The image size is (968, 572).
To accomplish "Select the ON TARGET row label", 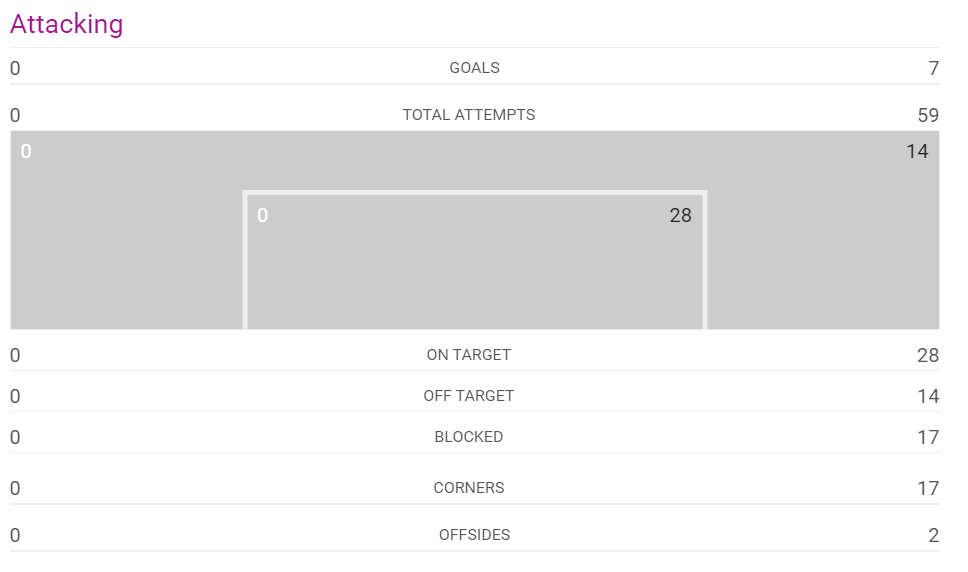I will (x=468, y=355).
